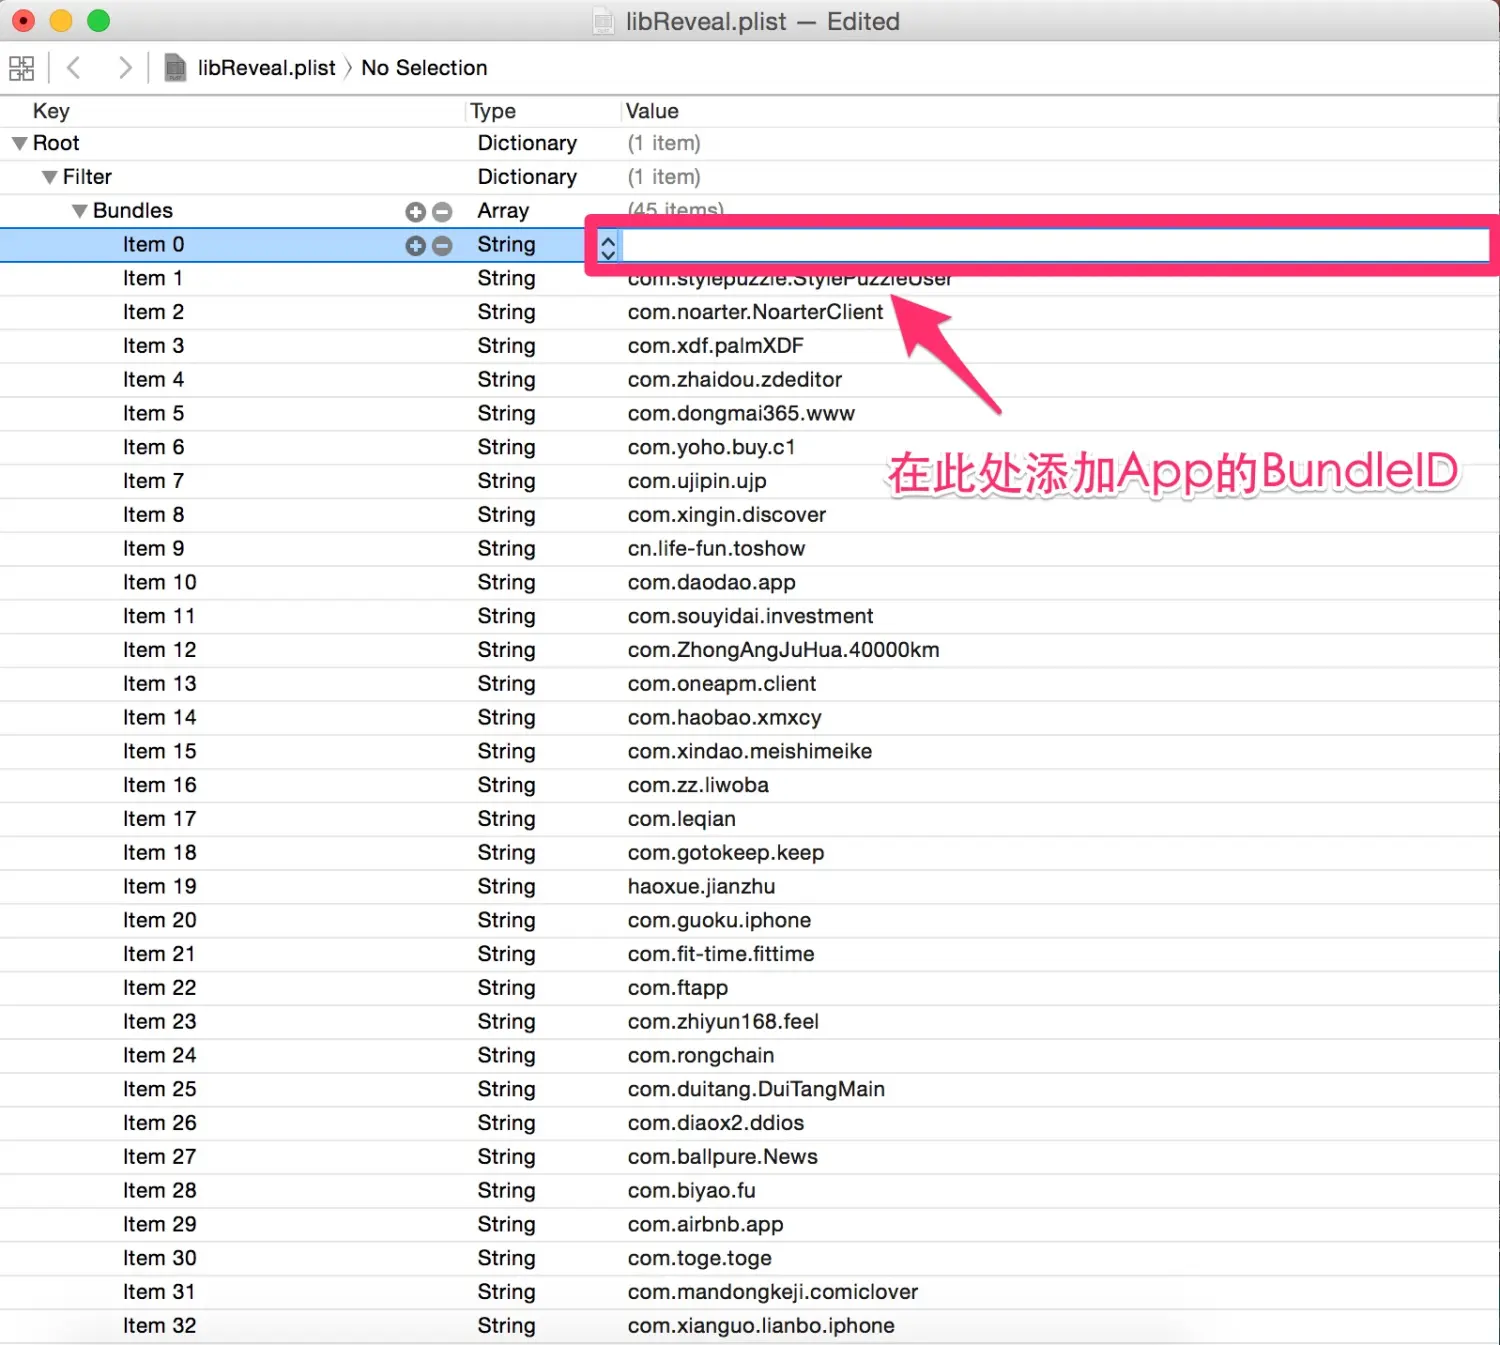Collapse the Root disclosure triangle

point(19,144)
